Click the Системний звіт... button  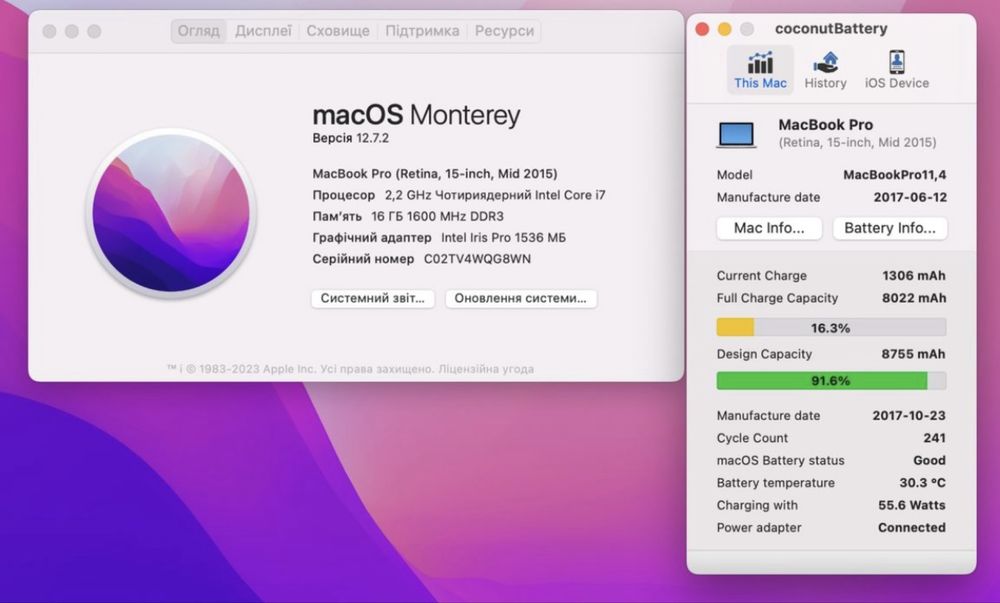pyautogui.click(x=373, y=298)
